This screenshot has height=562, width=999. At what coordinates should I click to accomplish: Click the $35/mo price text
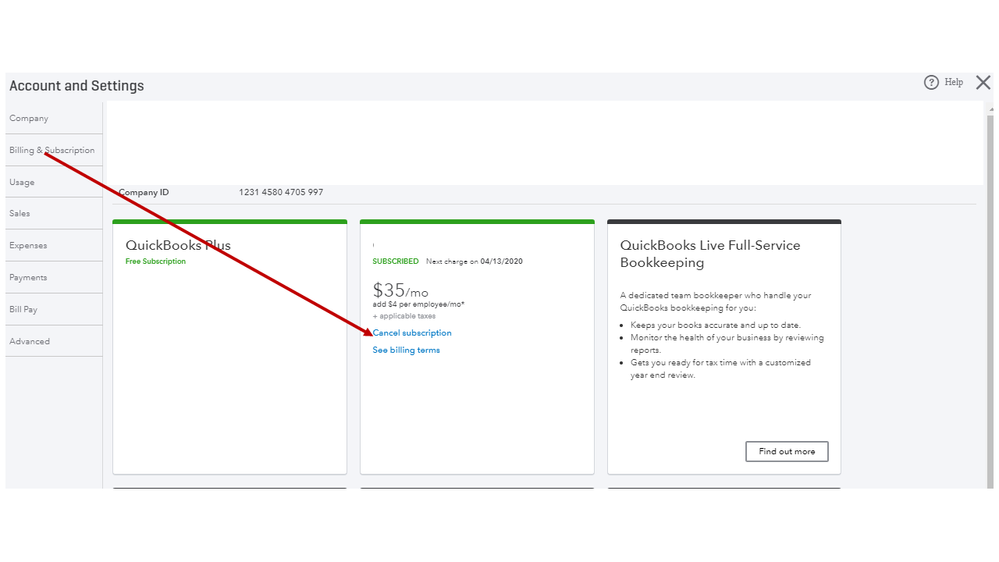pyautogui.click(x=400, y=291)
